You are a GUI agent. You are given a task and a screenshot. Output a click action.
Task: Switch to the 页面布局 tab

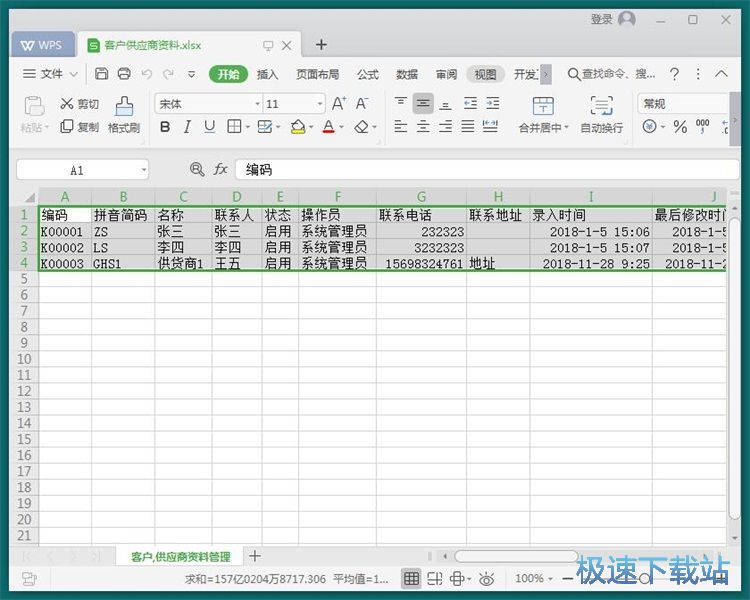tap(318, 75)
